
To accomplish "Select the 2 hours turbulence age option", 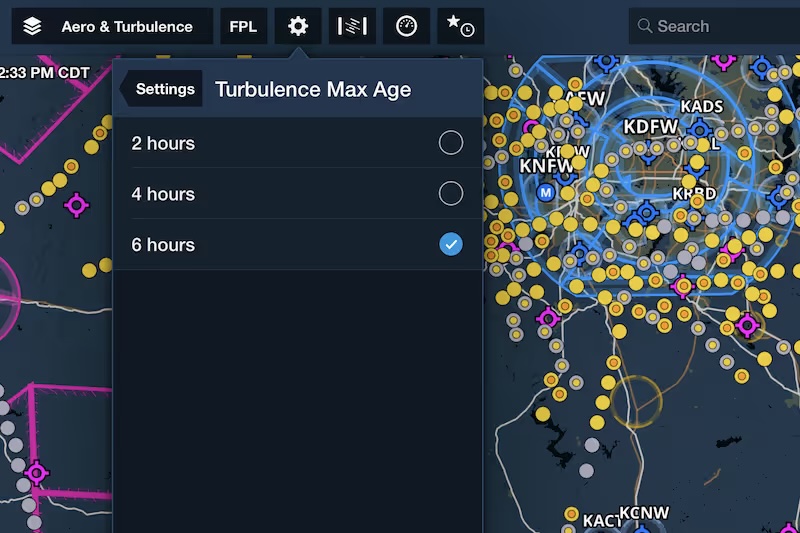I will pyautogui.click(x=451, y=143).
